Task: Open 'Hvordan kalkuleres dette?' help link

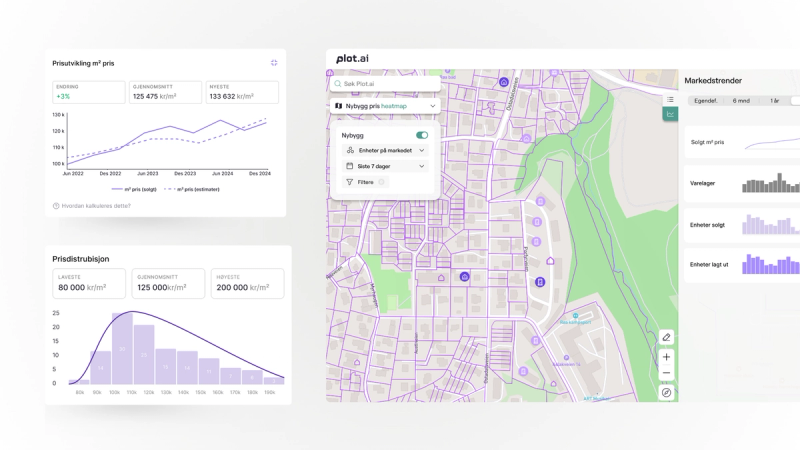Action: pyautogui.click(x=94, y=206)
